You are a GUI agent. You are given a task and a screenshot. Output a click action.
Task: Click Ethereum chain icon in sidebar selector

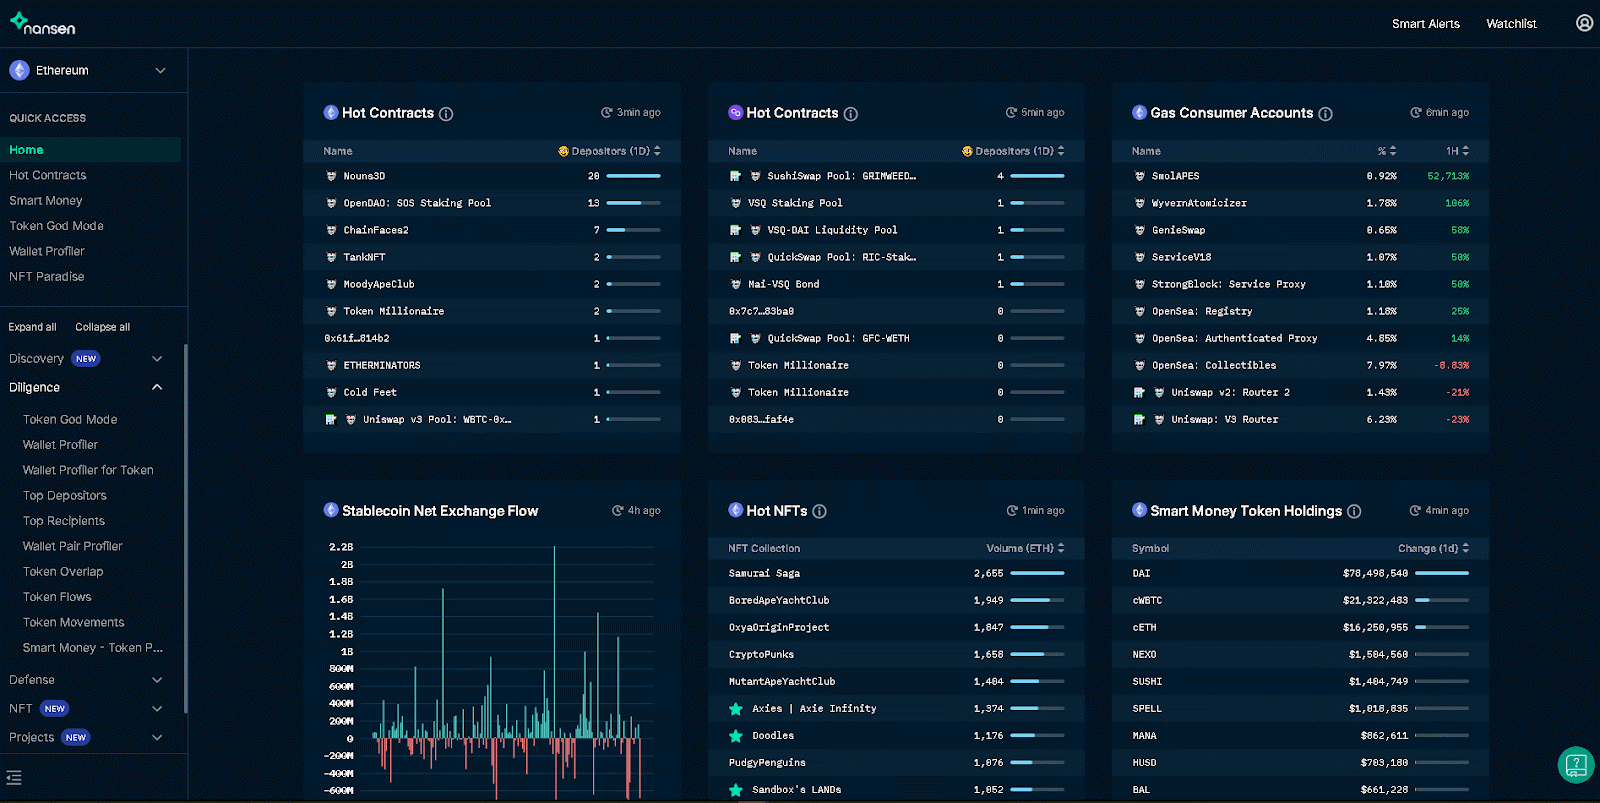19,70
